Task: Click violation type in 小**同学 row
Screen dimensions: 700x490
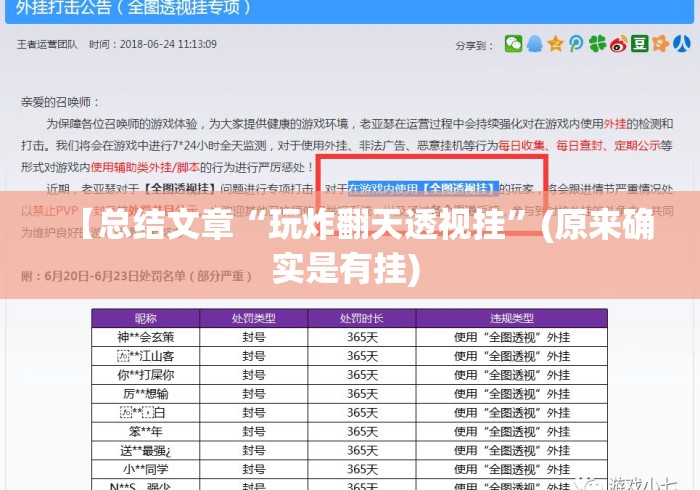Action: tap(512, 469)
